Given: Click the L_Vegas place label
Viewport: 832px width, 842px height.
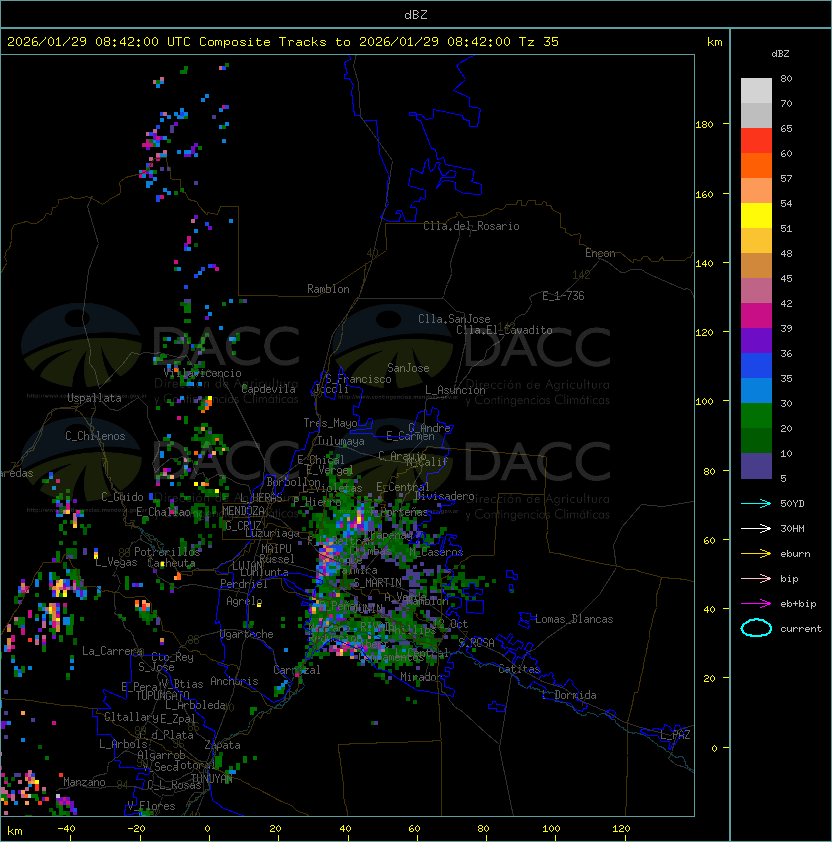Looking at the screenshot, I should [116, 563].
